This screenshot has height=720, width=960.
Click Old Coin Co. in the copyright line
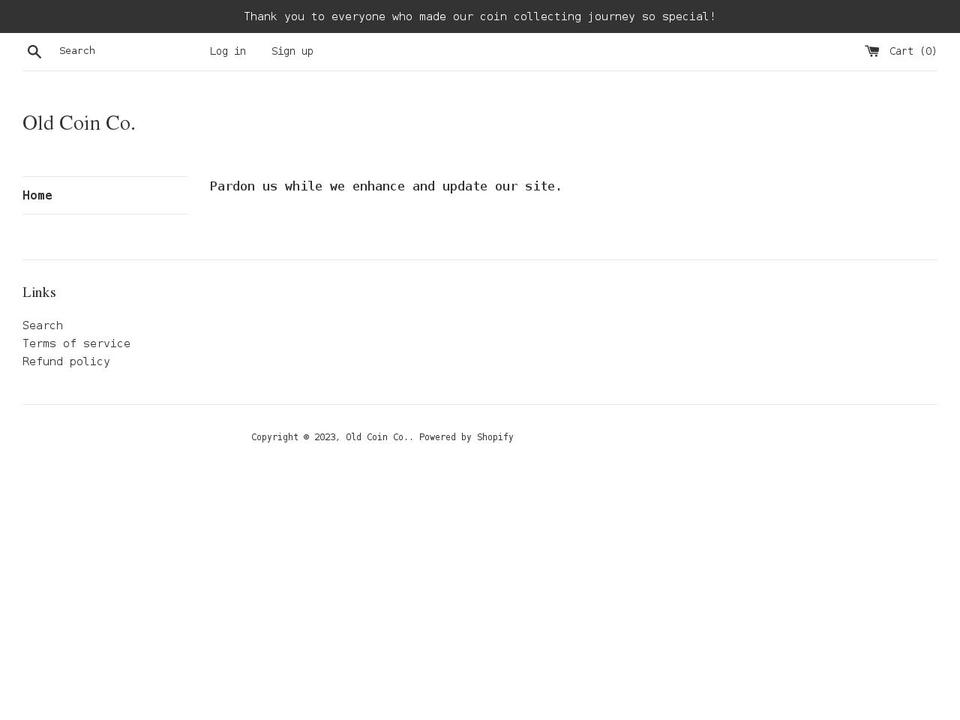pos(377,437)
